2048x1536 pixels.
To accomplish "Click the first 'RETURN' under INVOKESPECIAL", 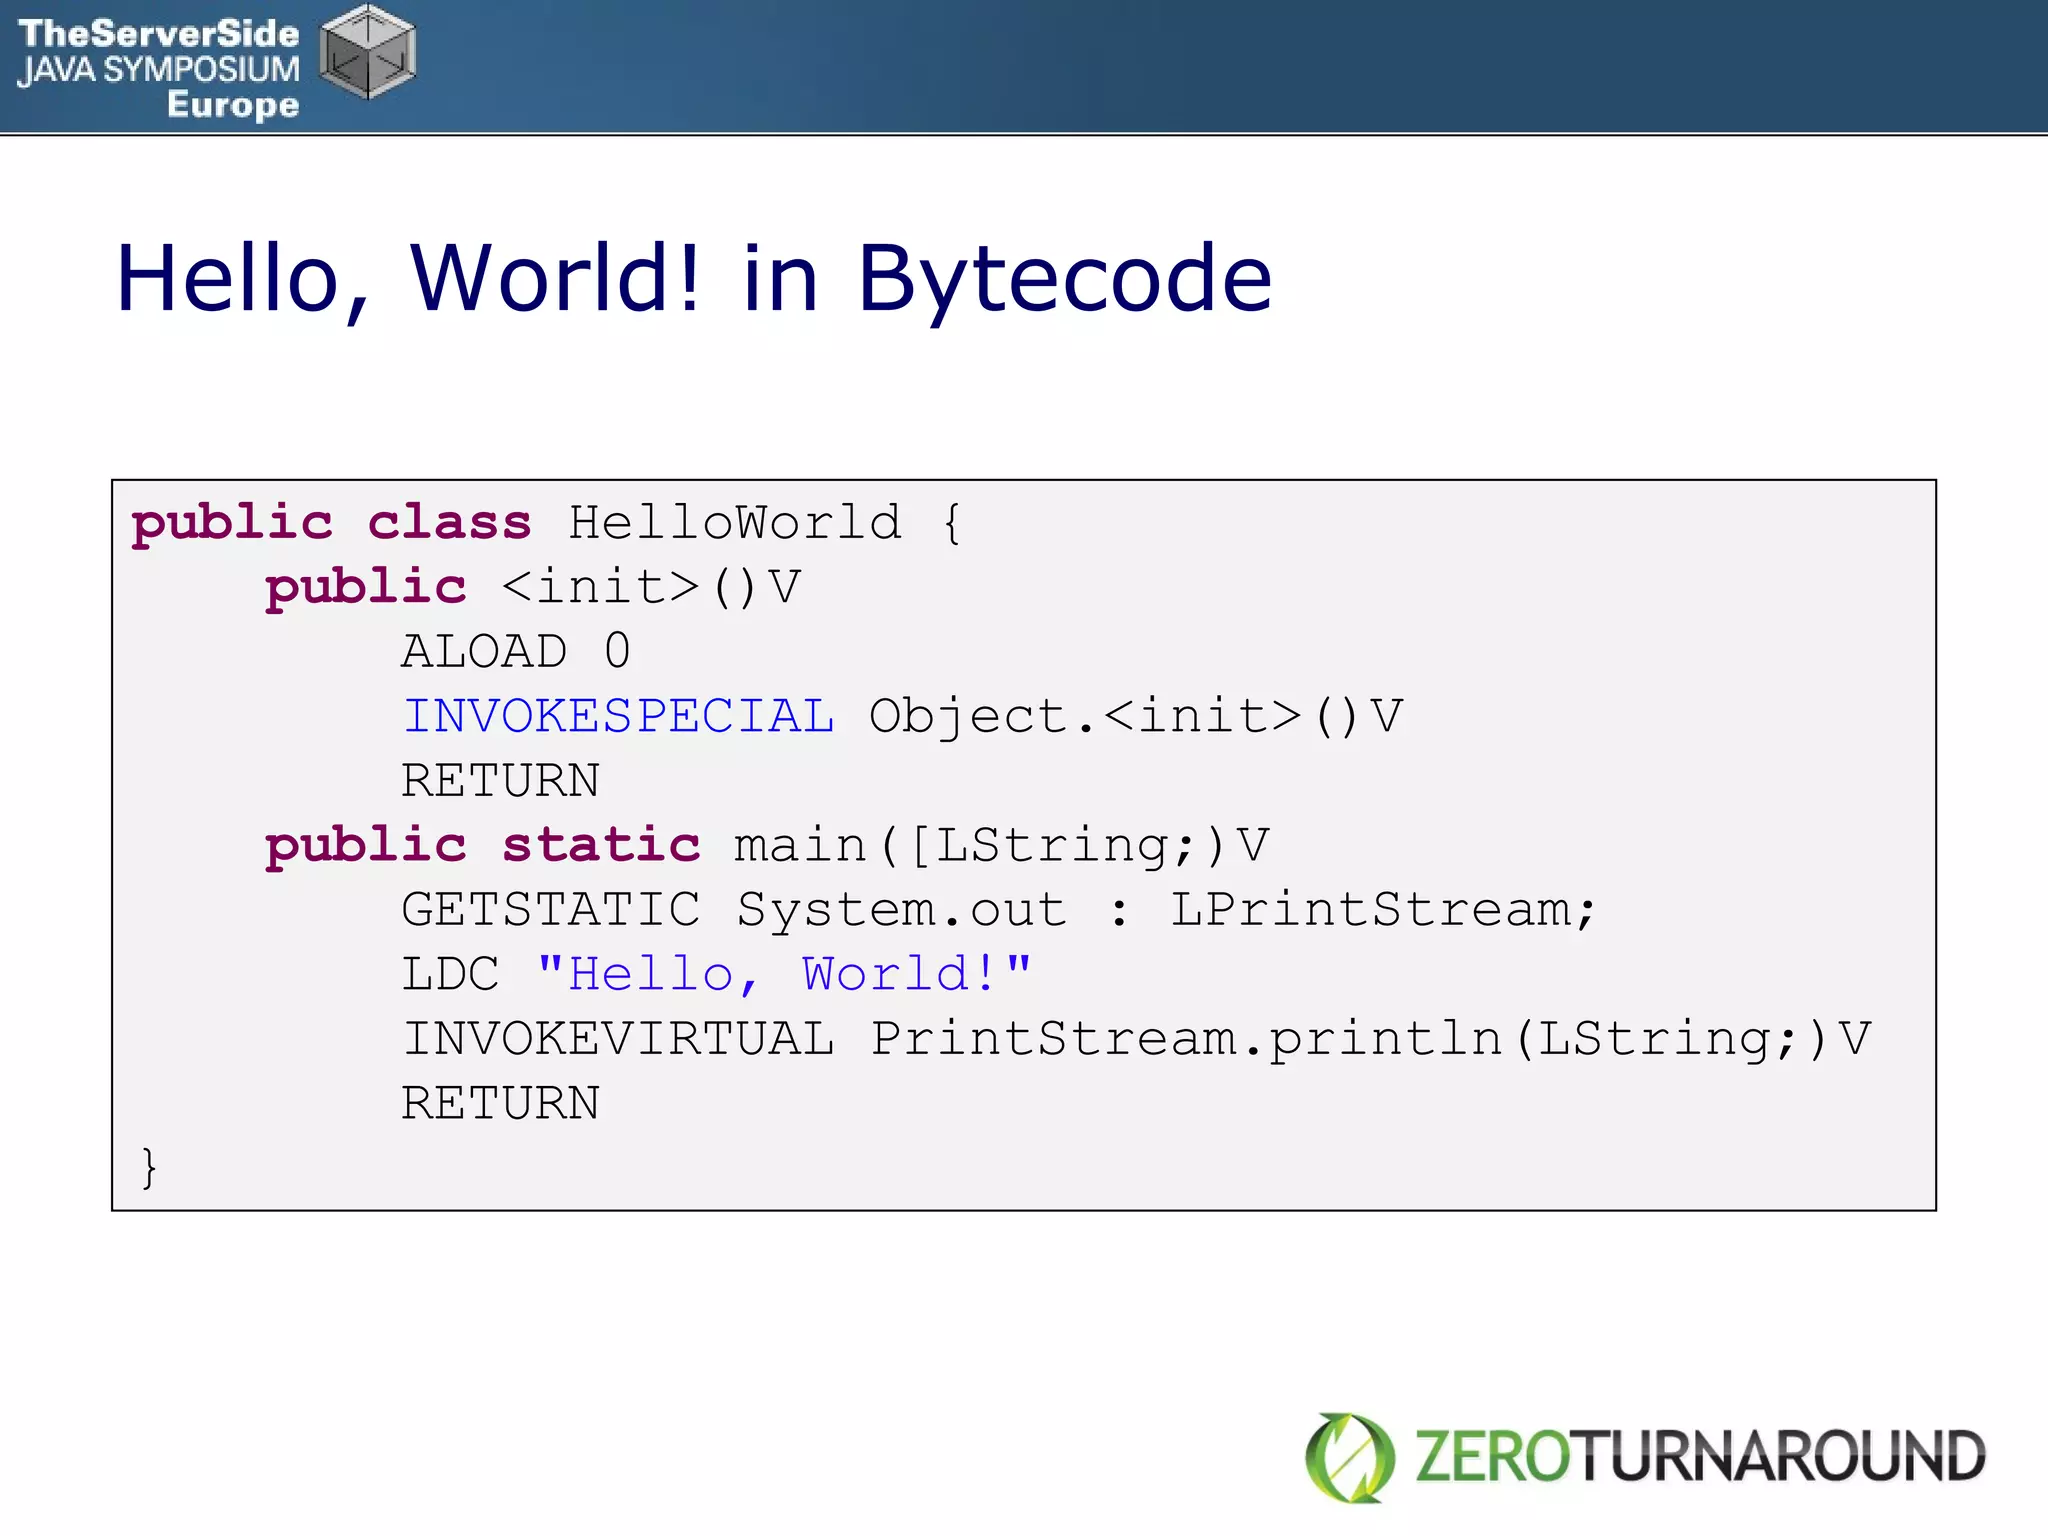I will pos(500,780).
